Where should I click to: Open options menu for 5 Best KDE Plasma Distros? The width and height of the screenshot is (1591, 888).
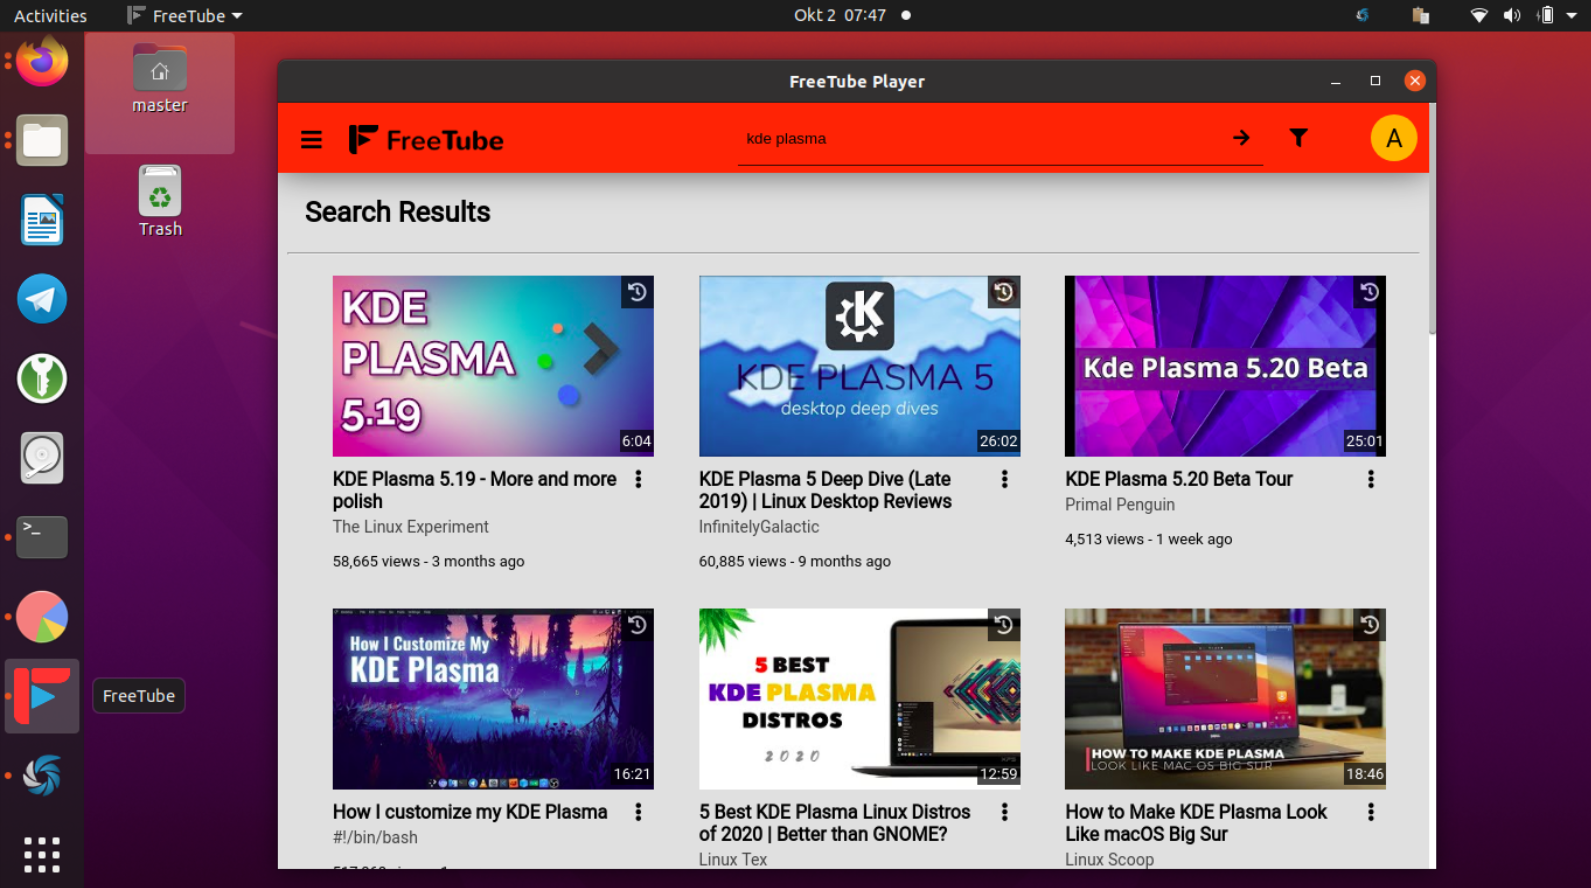[x=1004, y=812]
